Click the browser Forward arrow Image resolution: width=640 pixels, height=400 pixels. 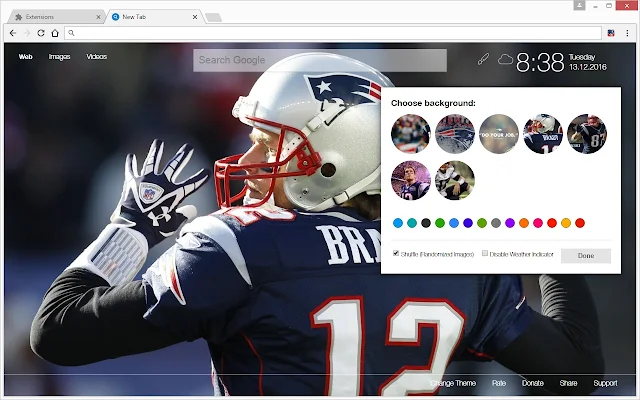tap(27, 33)
